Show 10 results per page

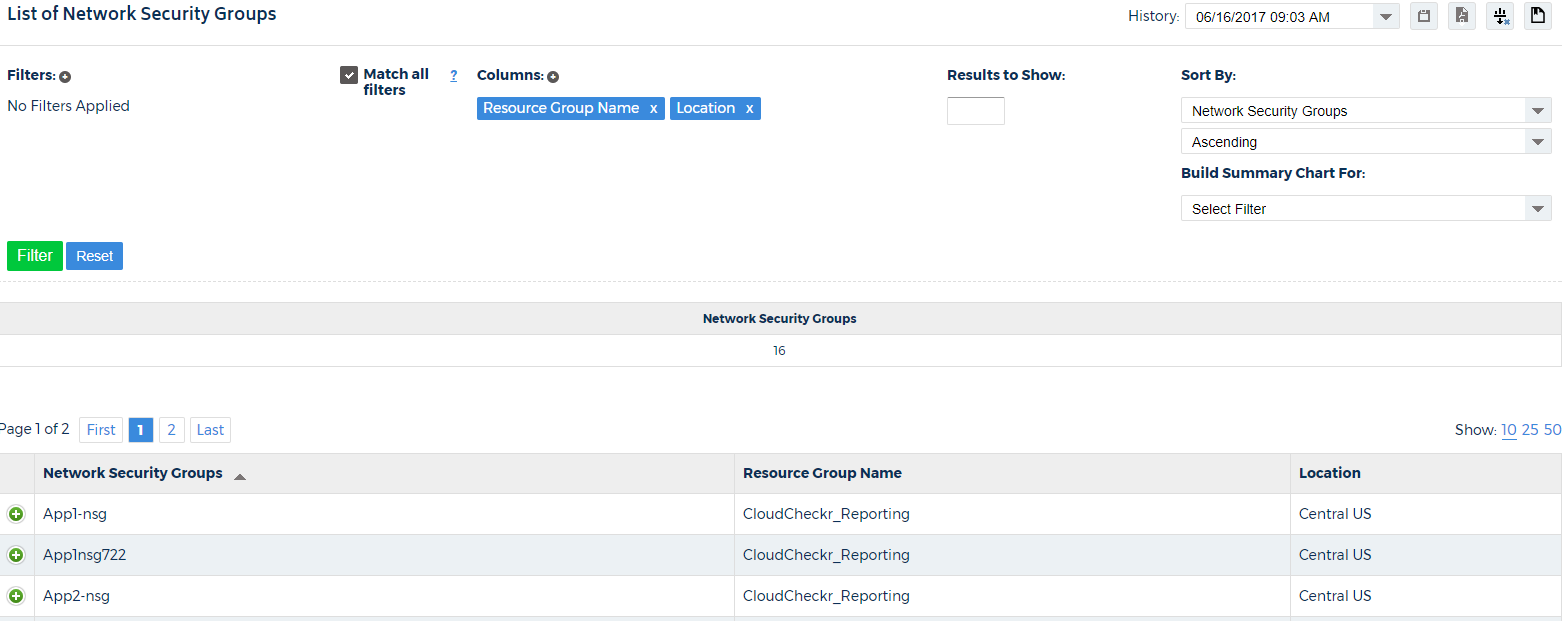click(x=1509, y=430)
